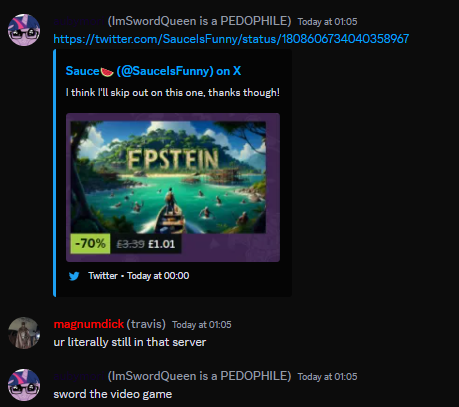
Task: Click the timestamp on the tweet link message
Action: pos(327,22)
